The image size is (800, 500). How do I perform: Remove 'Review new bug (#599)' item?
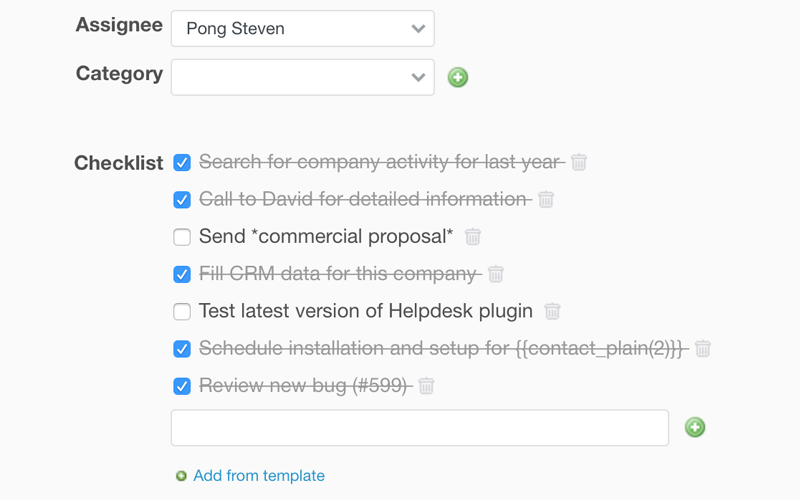click(x=427, y=386)
